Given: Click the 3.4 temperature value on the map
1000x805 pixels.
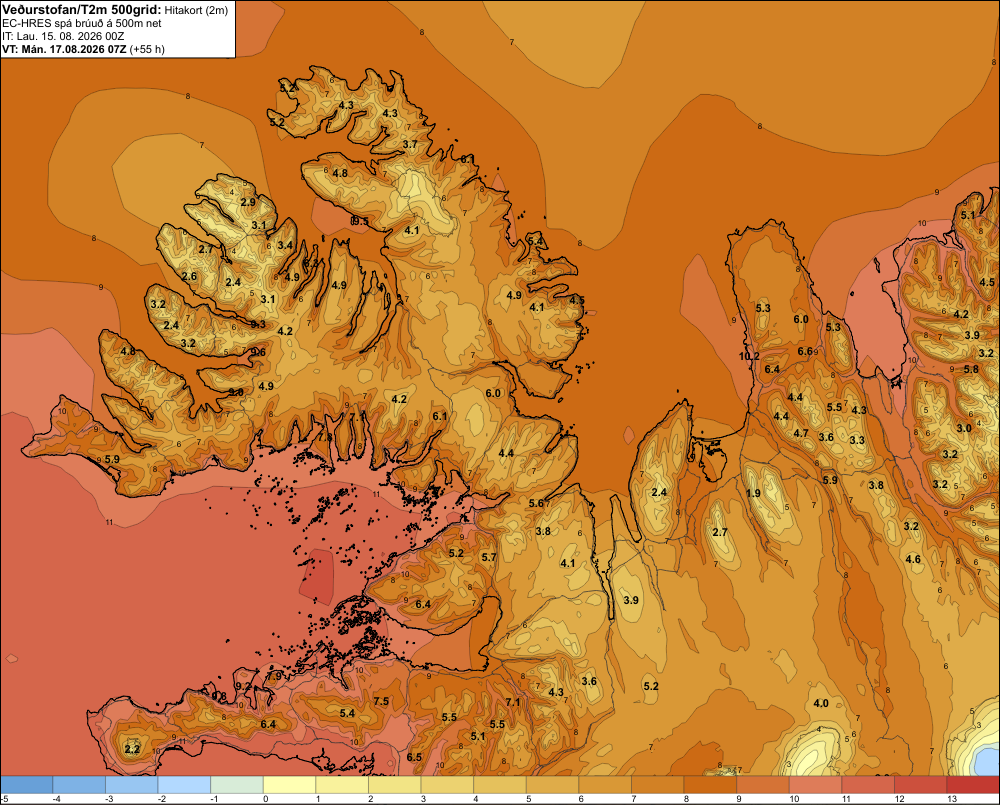Looking at the screenshot, I should 285,245.
